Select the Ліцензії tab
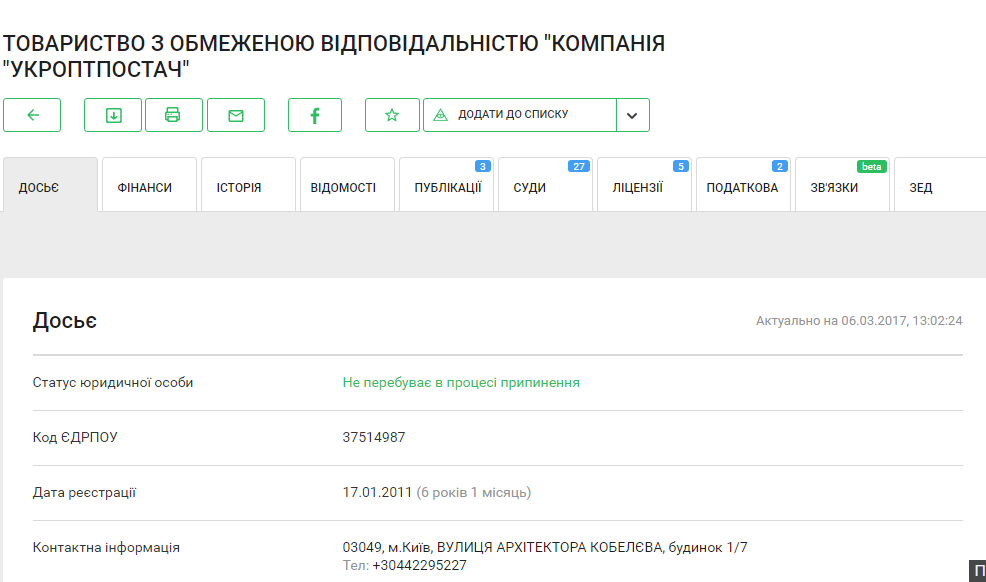 [x=638, y=187]
